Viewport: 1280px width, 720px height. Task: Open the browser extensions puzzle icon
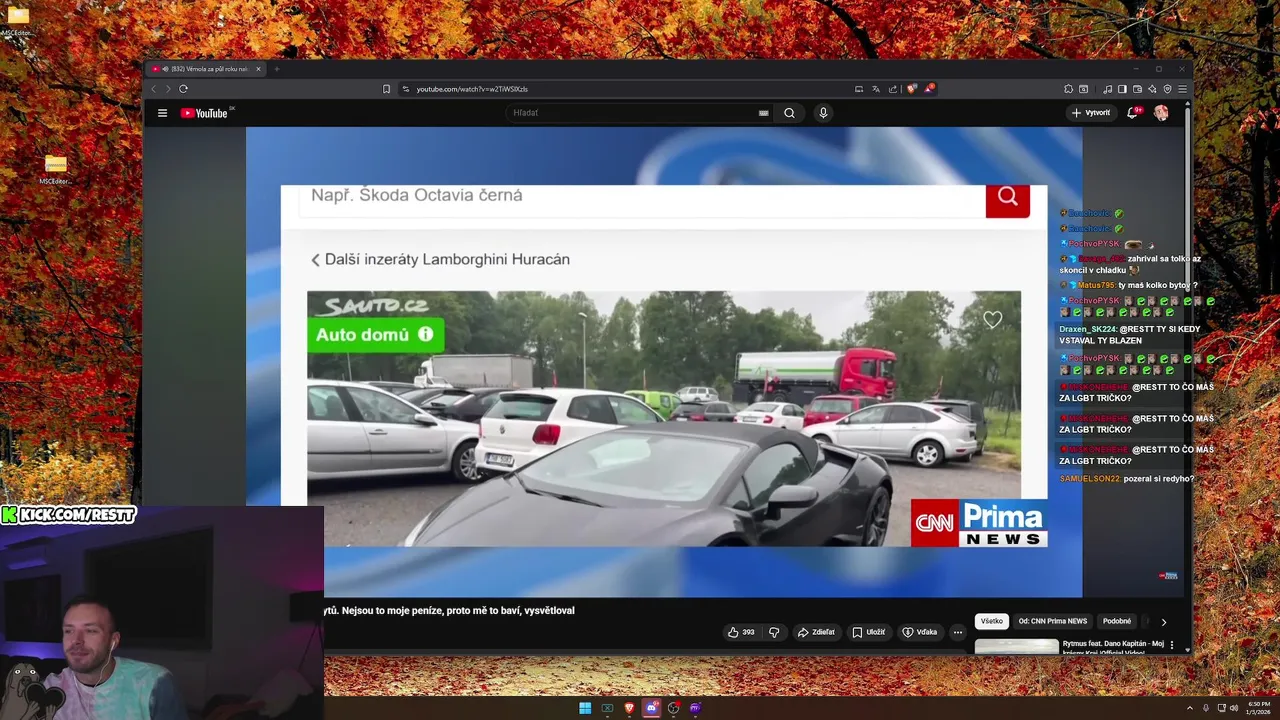click(x=1068, y=89)
